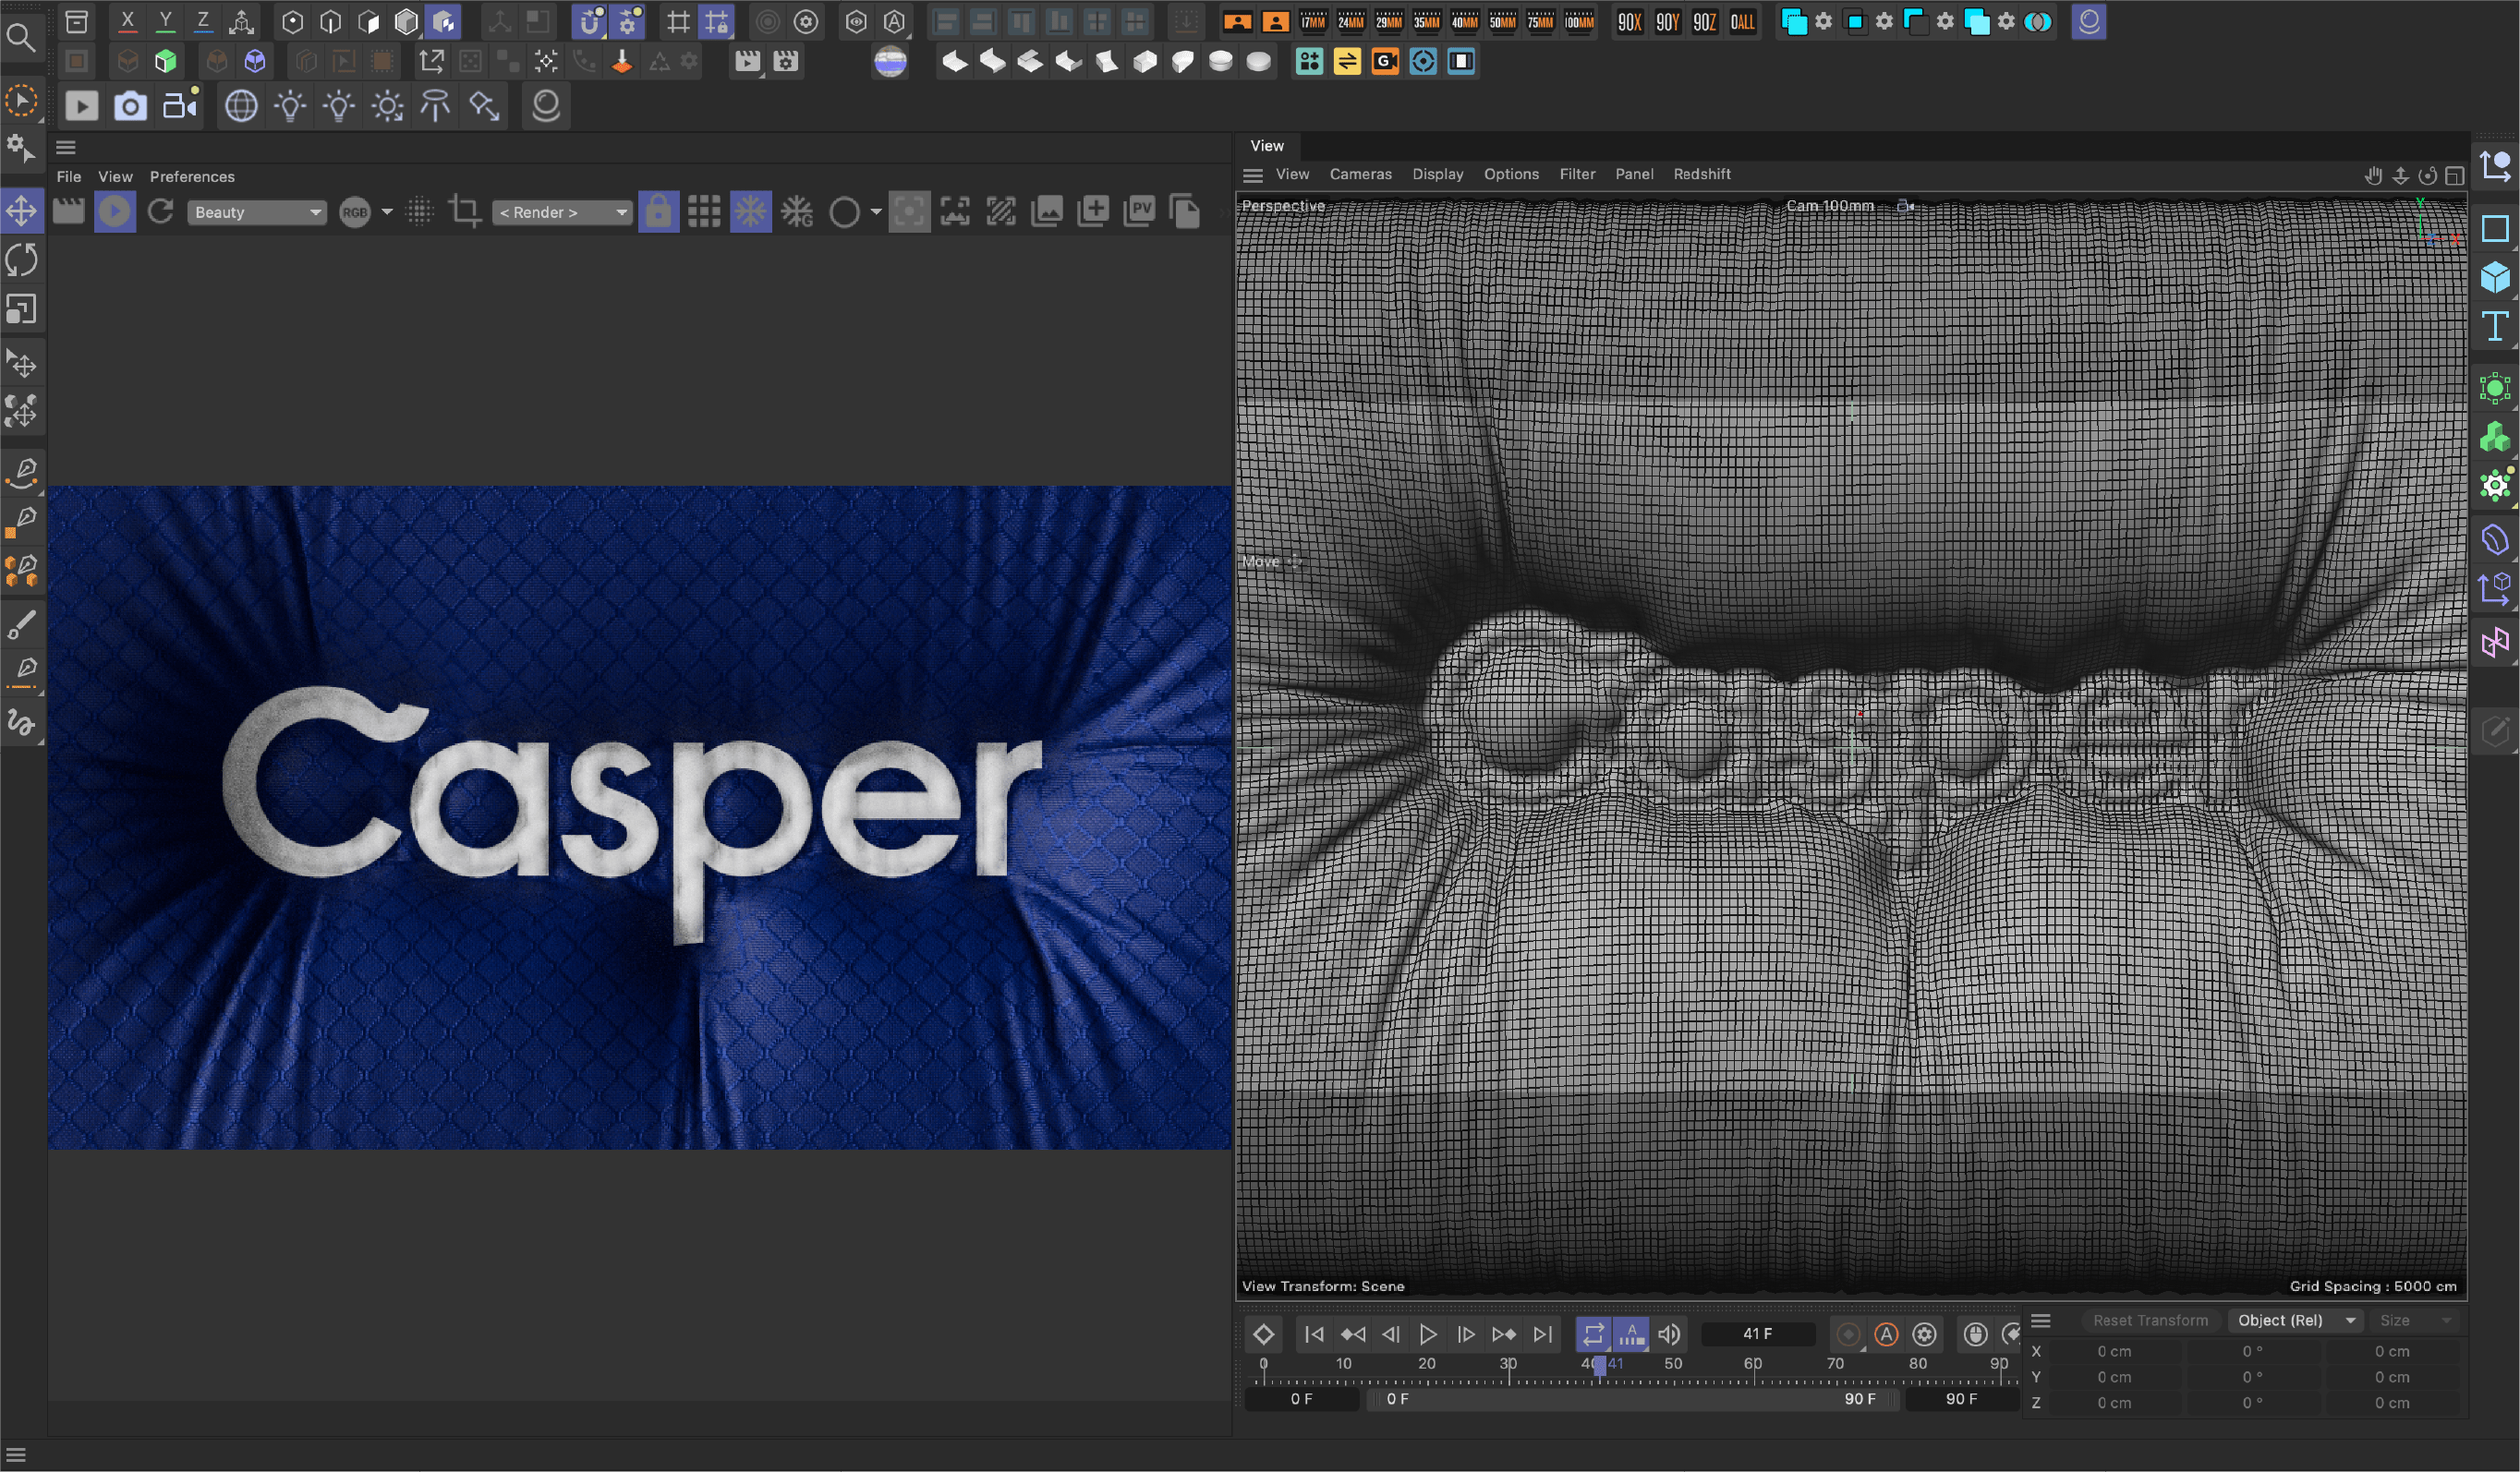Open the Cameras menu in viewport
Viewport: 2520px width, 1472px height.
pos(1360,174)
